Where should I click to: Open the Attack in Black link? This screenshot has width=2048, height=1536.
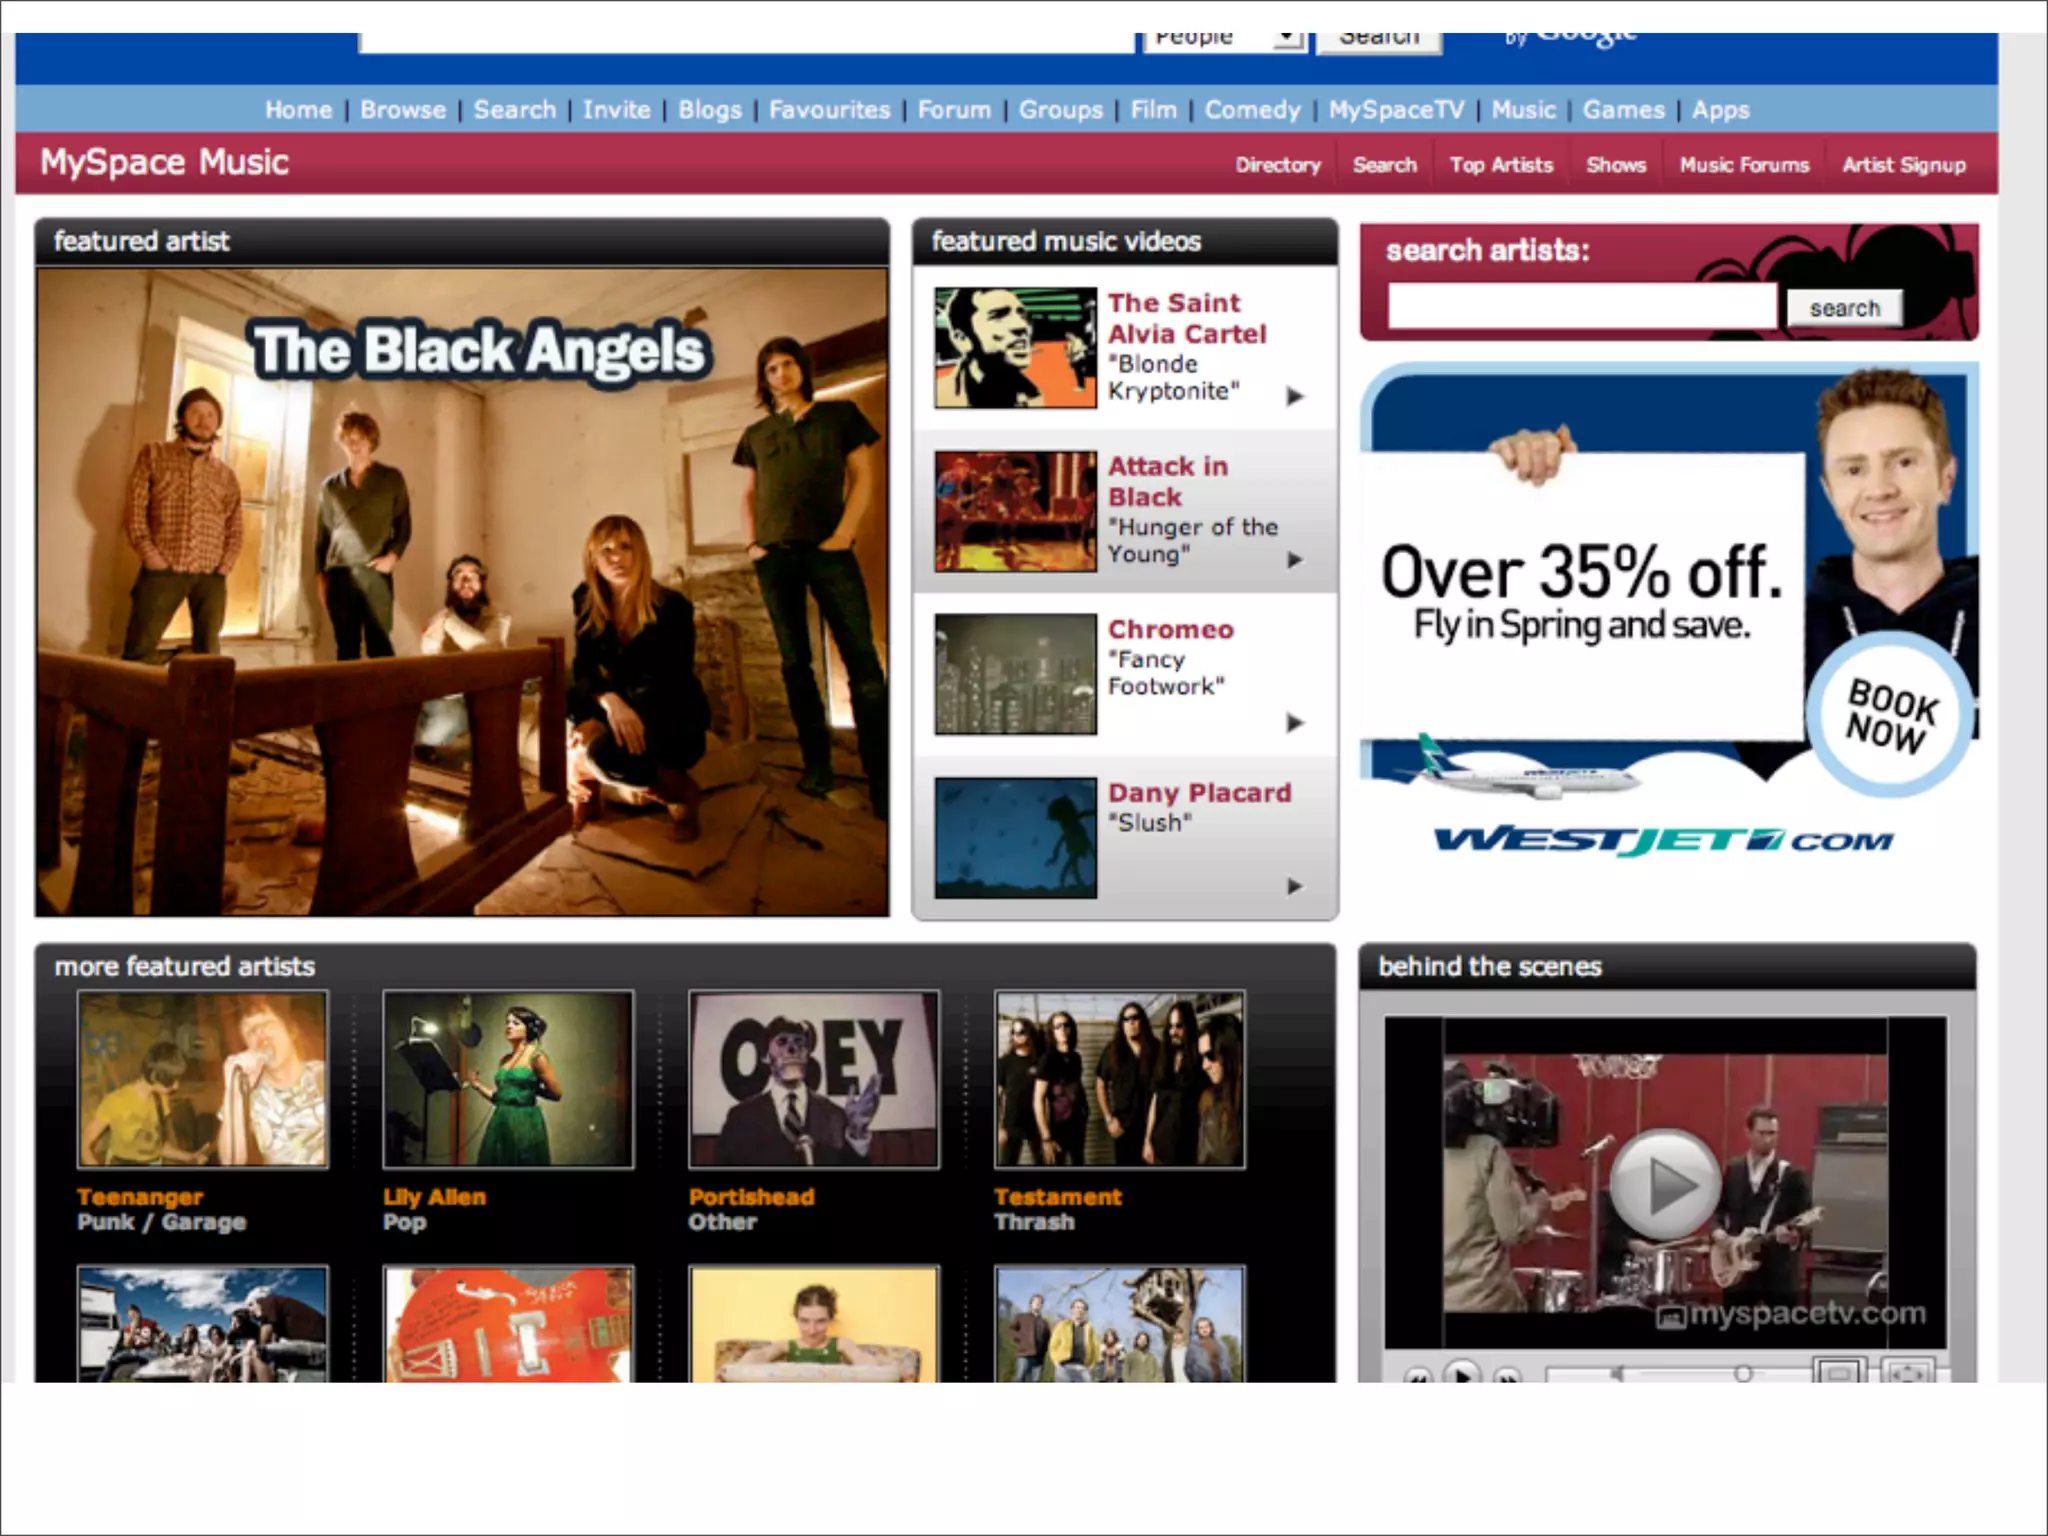[1168, 481]
